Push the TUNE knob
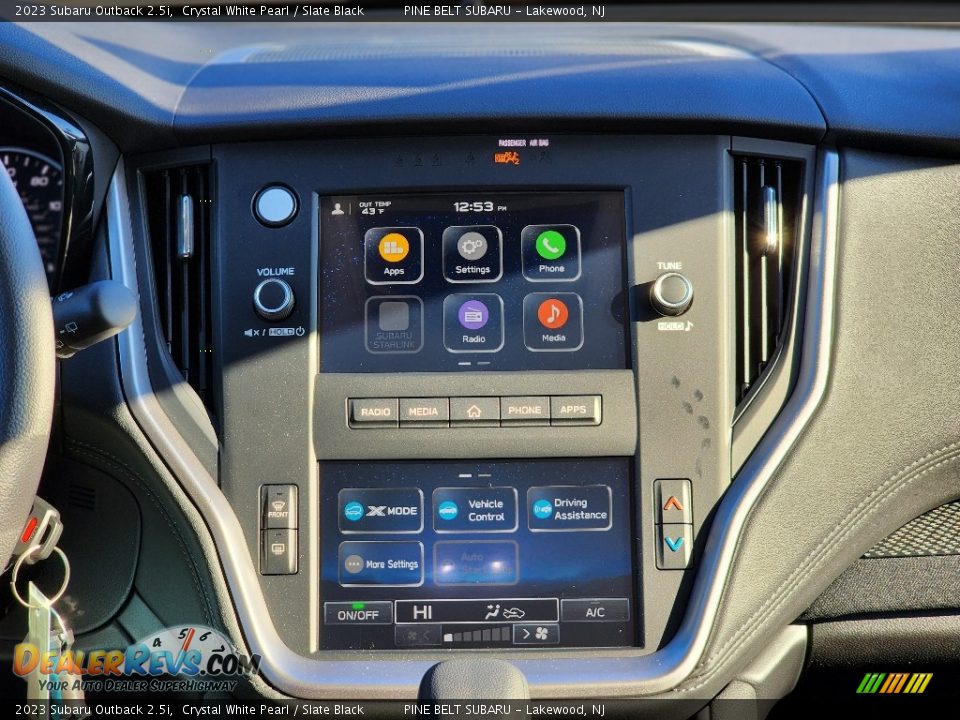This screenshot has height=720, width=960. pyautogui.click(x=671, y=294)
